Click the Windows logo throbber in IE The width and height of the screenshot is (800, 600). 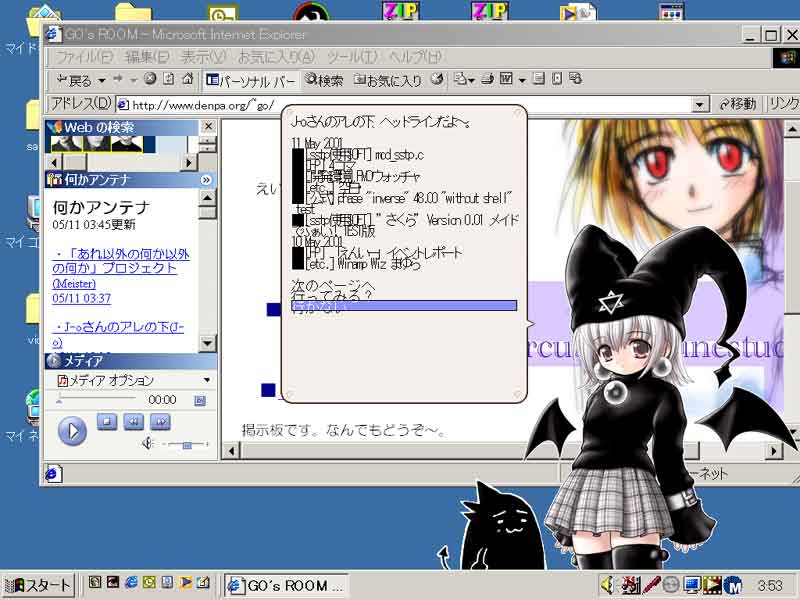786,58
